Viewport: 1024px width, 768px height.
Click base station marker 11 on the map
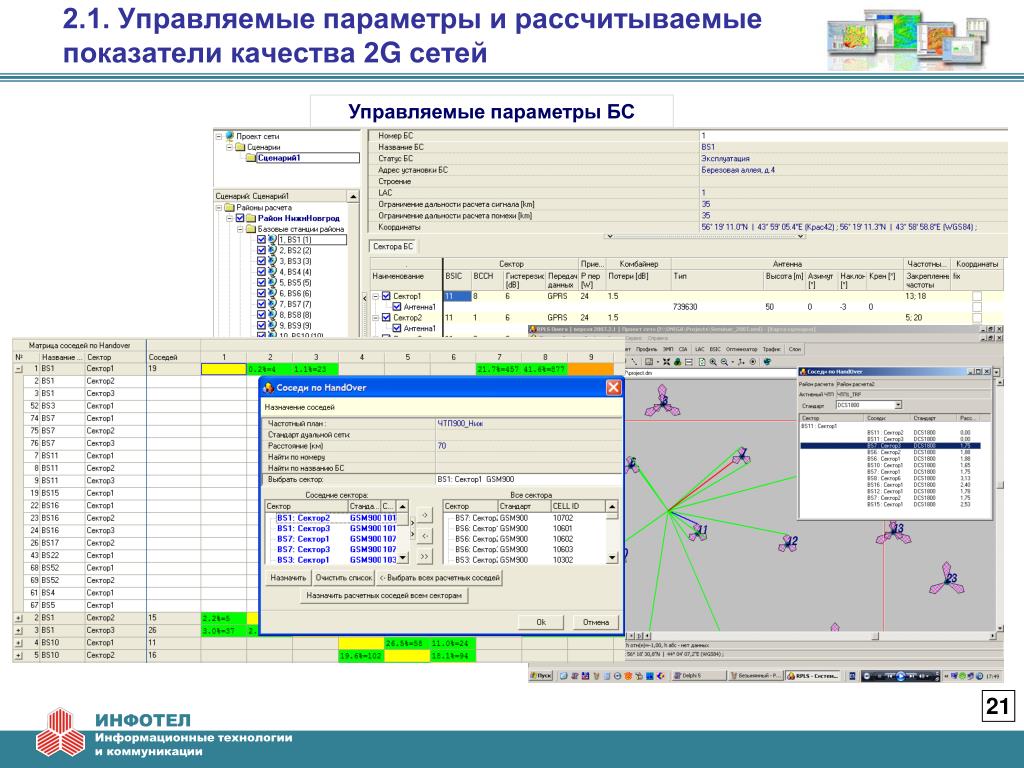pyautogui.click(x=697, y=532)
